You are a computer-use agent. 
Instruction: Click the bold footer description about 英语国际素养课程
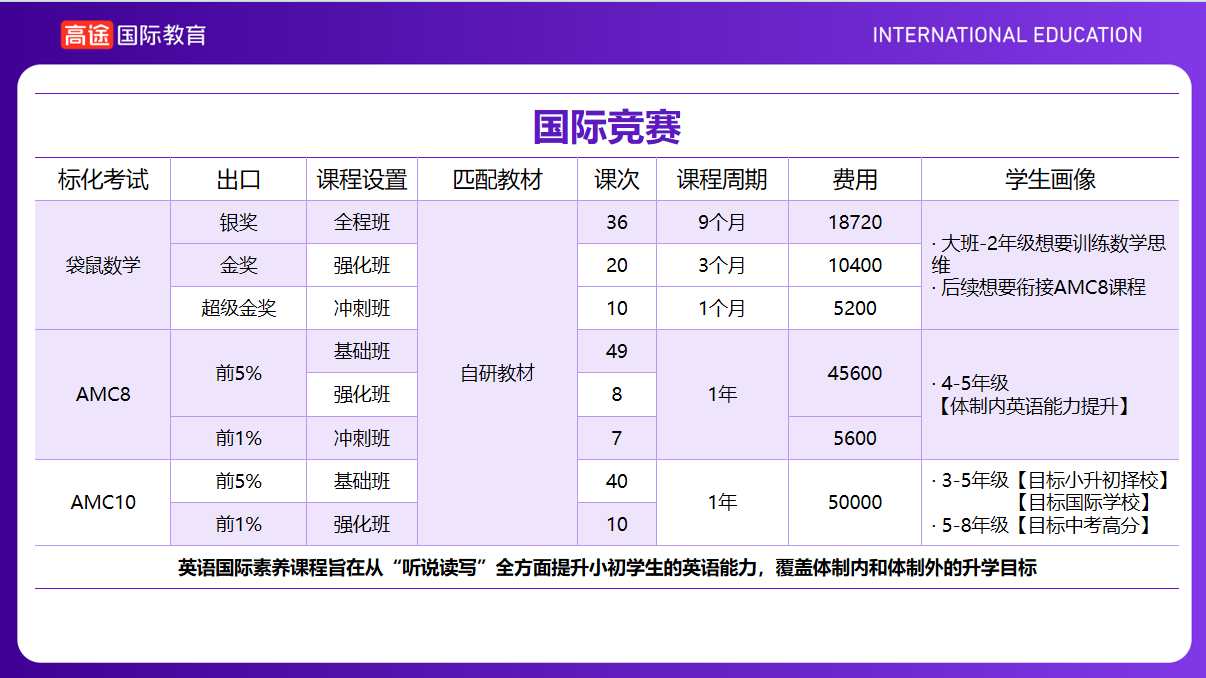pos(606,568)
